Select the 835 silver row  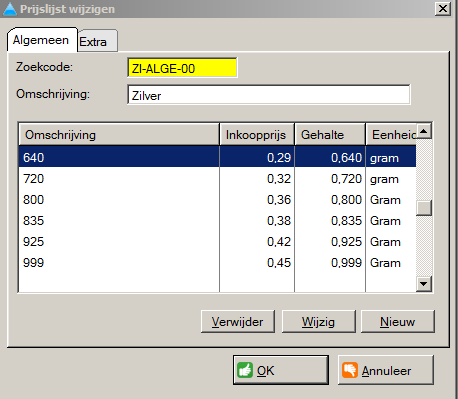click(217, 221)
